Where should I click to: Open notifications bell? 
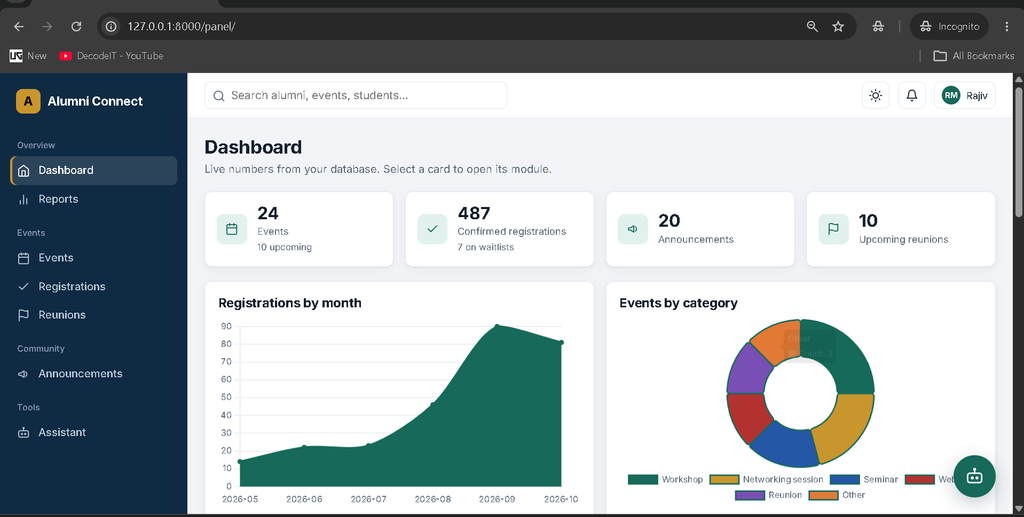click(912, 95)
